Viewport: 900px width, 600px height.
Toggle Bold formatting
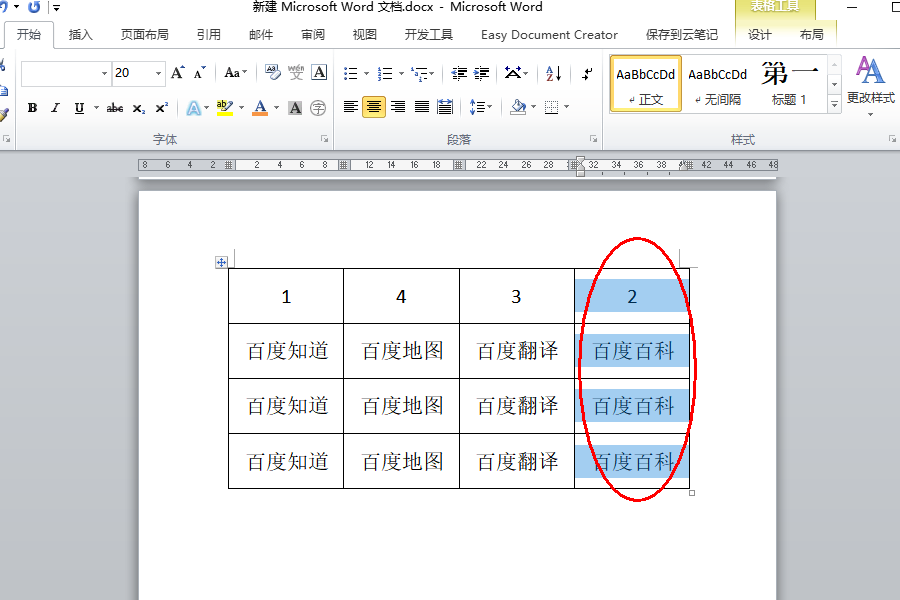click(x=32, y=108)
